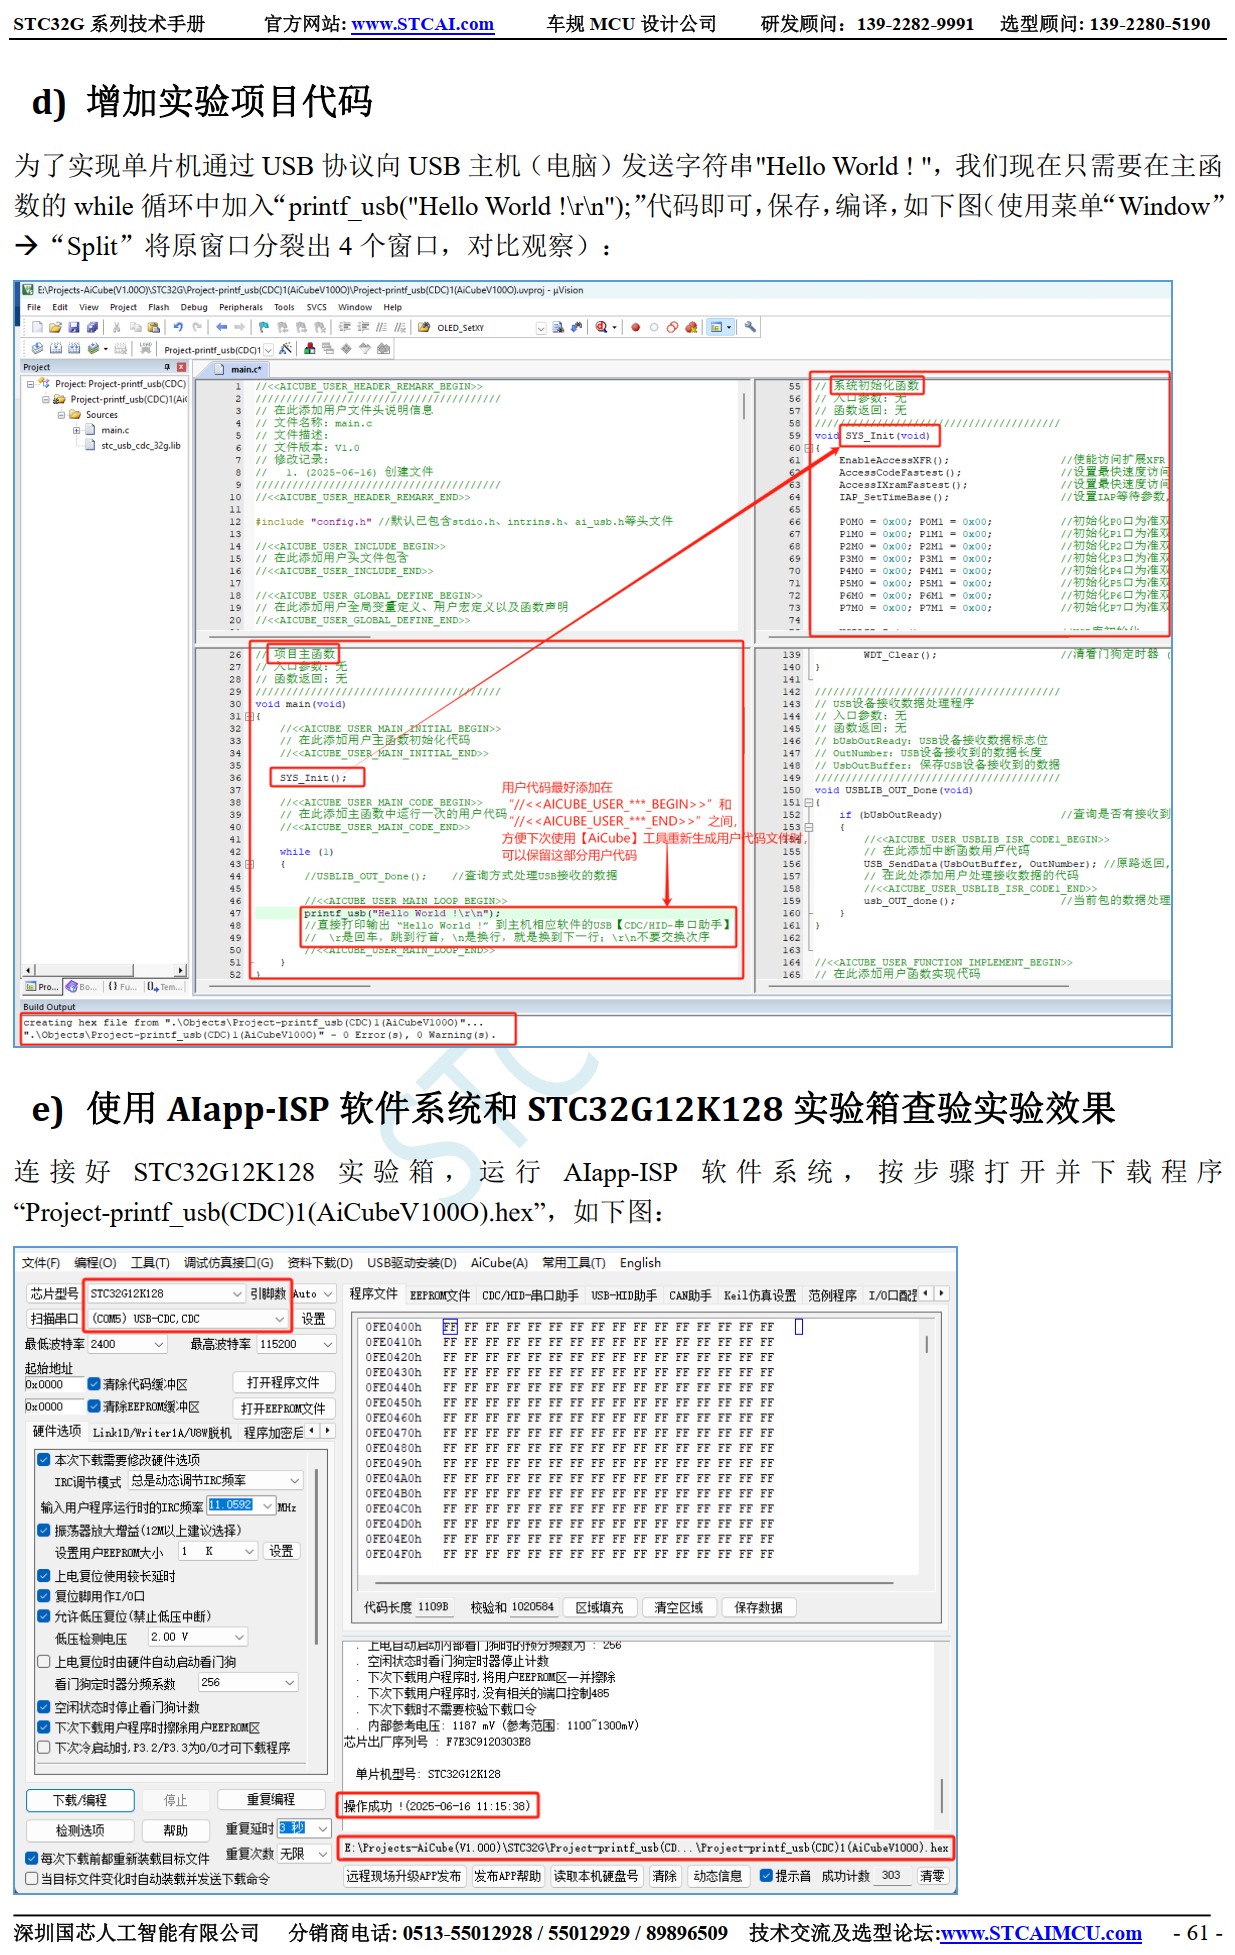Screen dimensions: 1235x1955
Task: Click the Rebuild all target files icon
Action: pos(74,349)
